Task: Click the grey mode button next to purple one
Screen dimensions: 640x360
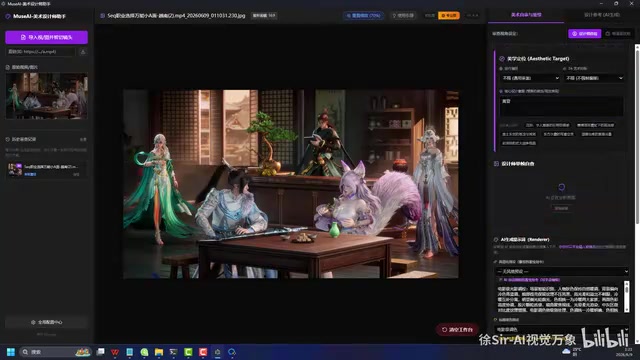Action: (x=618, y=33)
